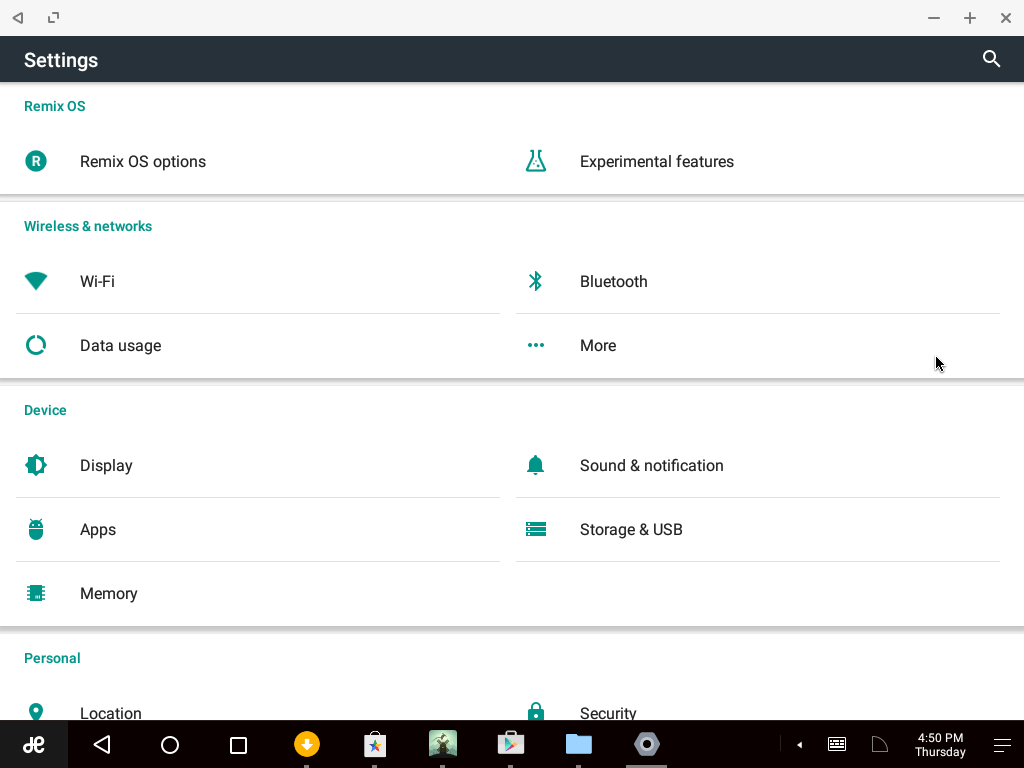This screenshot has height=768, width=1024.
Task: Open the "Storage & USB" label
Action: click(631, 530)
